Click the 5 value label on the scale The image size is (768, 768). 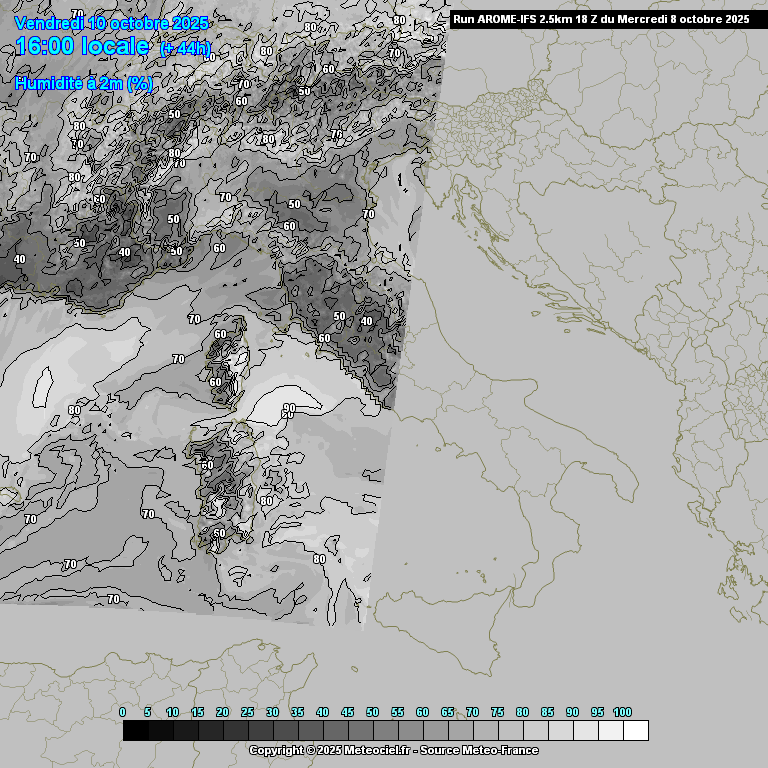[x=147, y=712]
